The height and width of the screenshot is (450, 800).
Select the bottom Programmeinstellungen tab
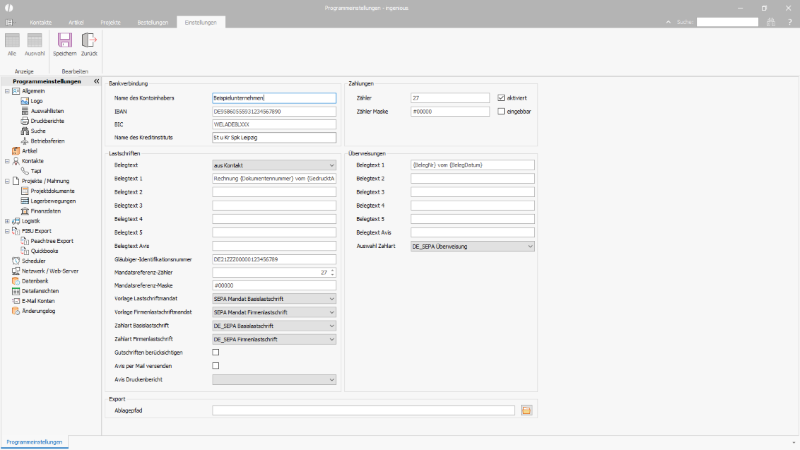[x=34, y=442]
